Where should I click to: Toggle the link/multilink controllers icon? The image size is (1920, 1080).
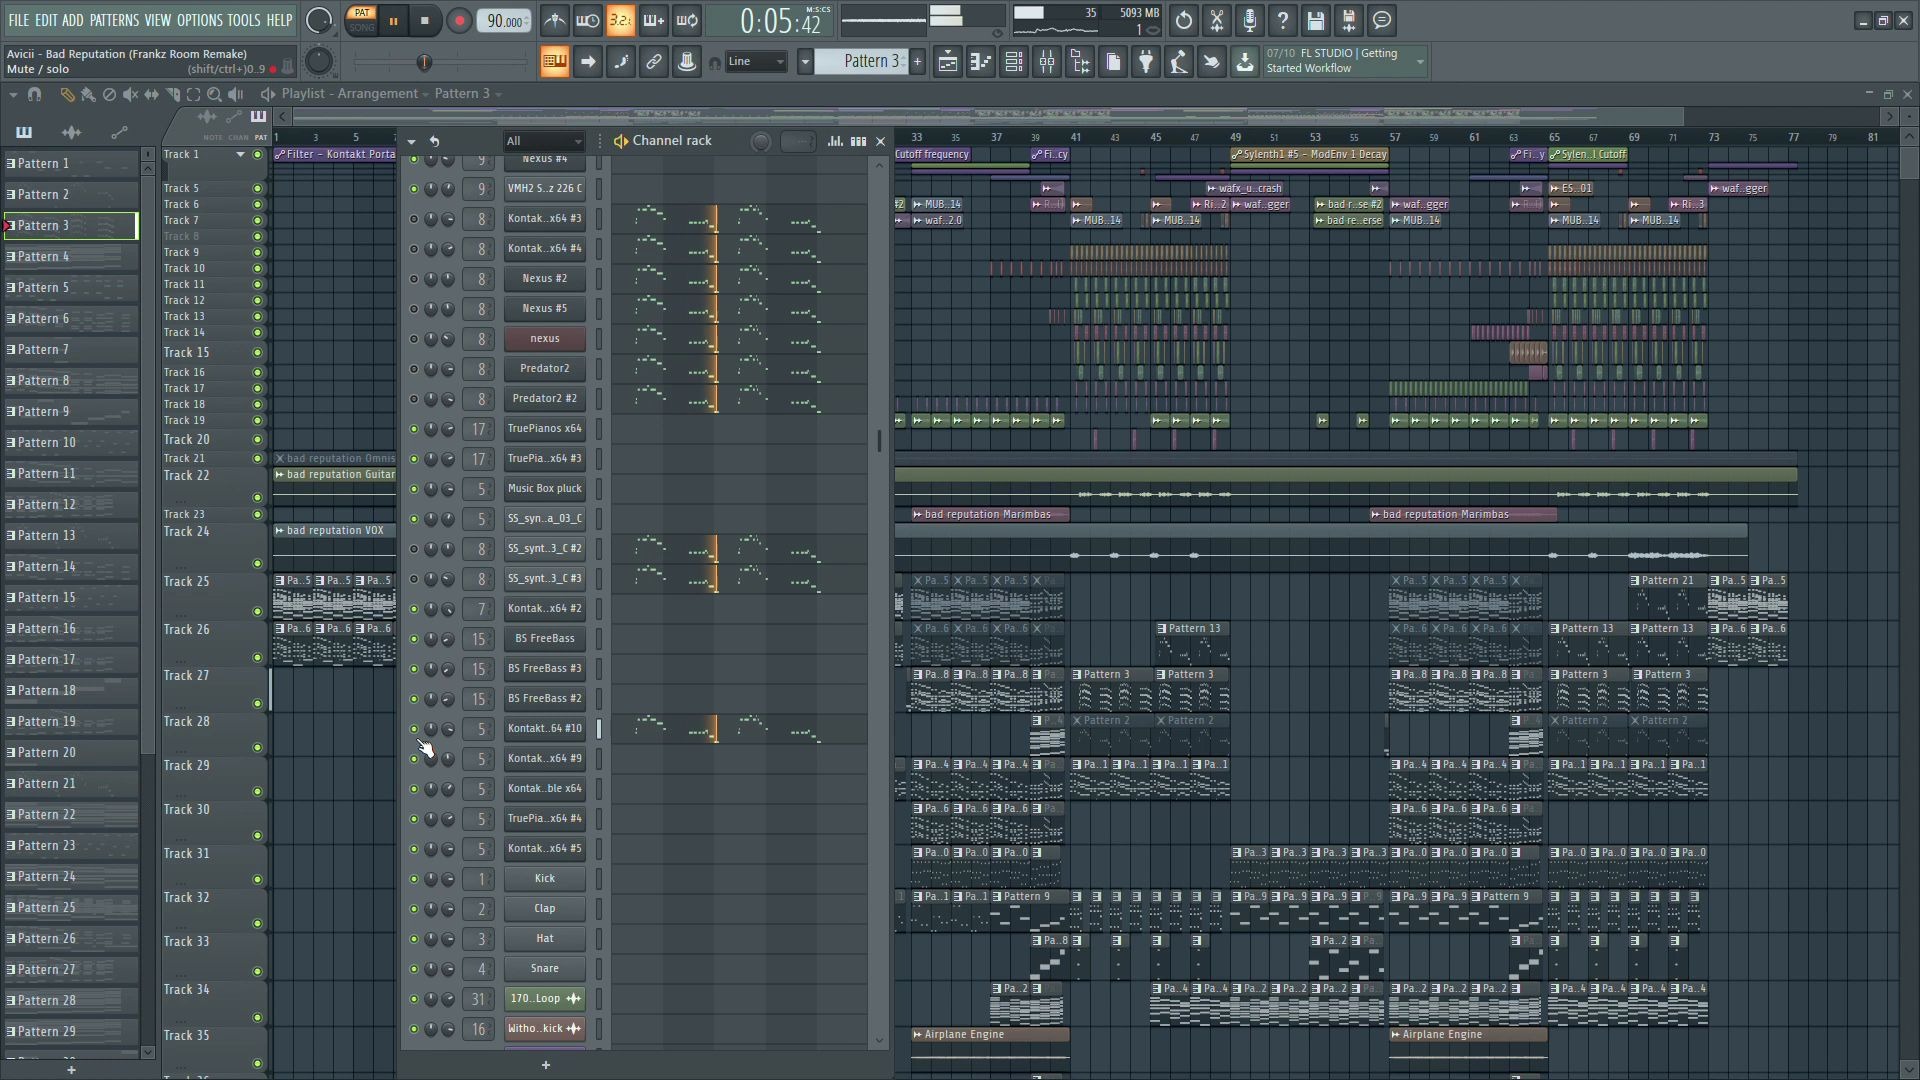[653, 62]
